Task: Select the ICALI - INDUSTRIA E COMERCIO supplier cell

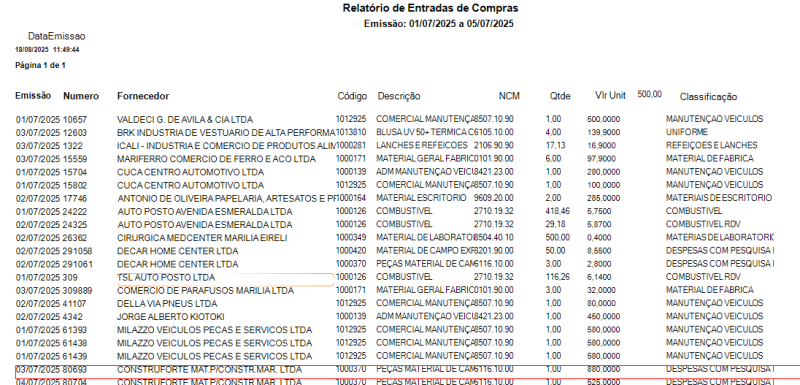Action: point(226,146)
